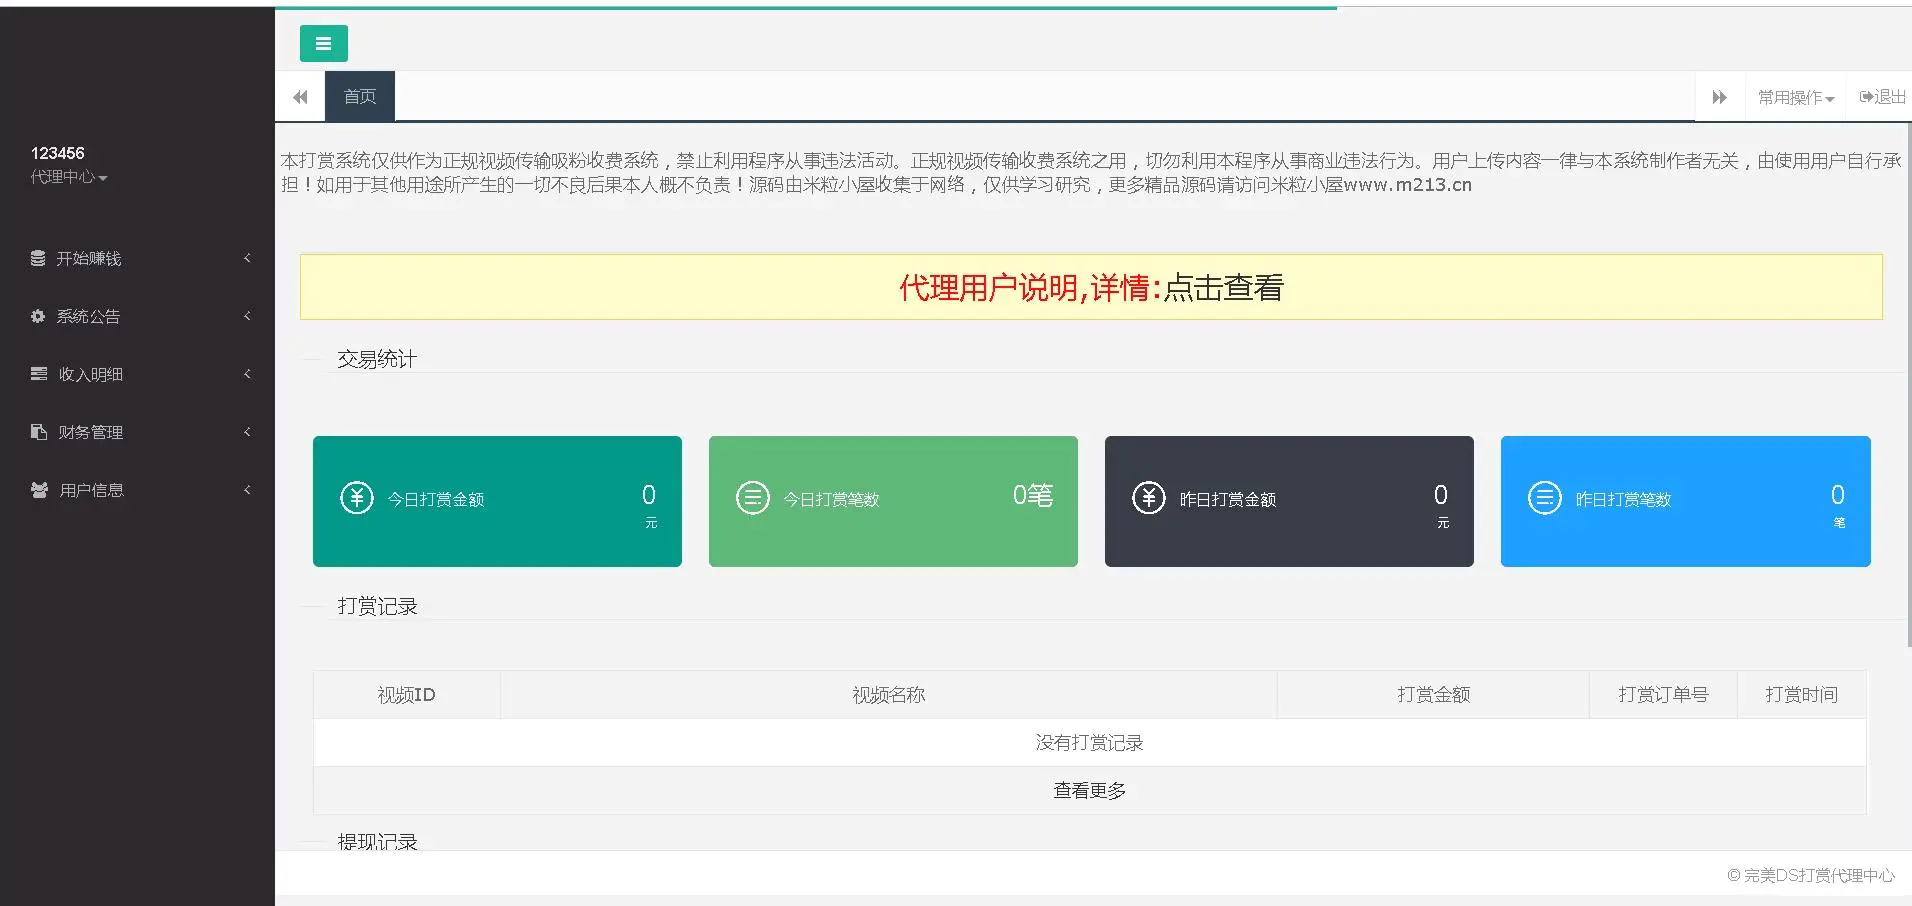Click 查看更多 under reward records
Screen dimensions: 1912x906
[1088, 789]
